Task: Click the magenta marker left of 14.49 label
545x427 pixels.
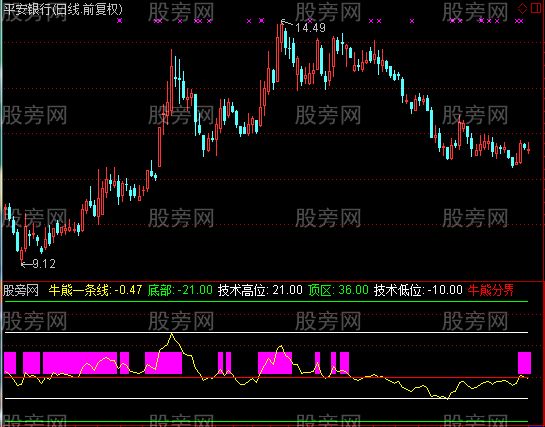Action: [x=262, y=21]
